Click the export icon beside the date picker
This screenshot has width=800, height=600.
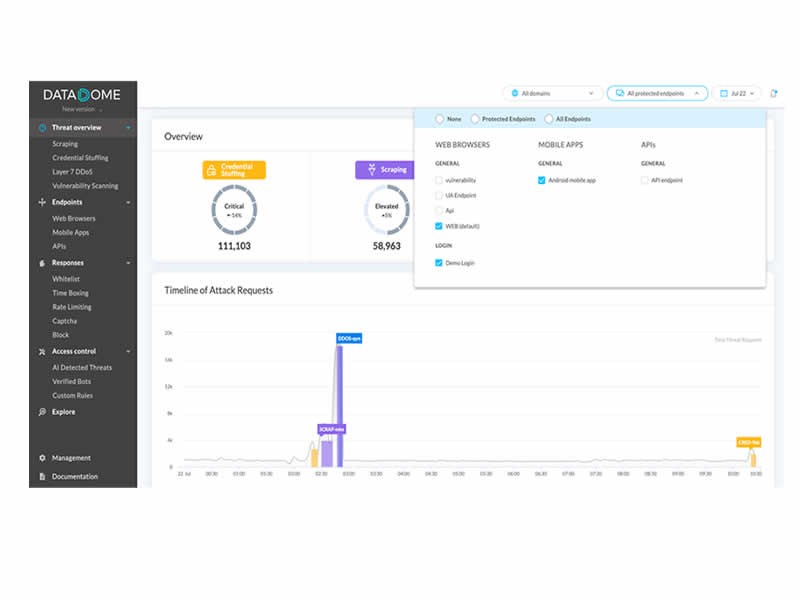[773, 93]
